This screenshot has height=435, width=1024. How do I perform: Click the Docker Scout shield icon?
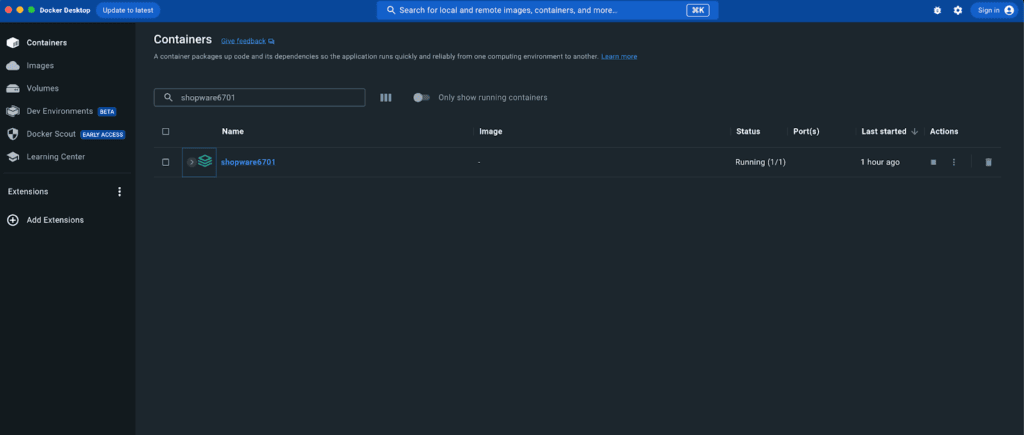point(12,134)
